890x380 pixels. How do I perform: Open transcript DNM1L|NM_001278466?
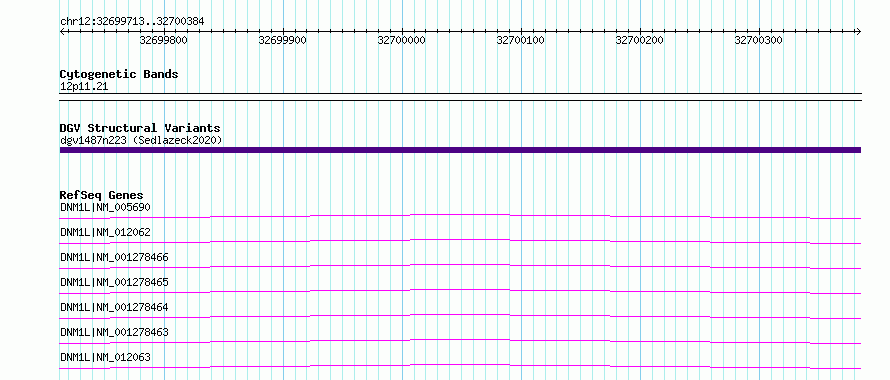[x=114, y=257]
